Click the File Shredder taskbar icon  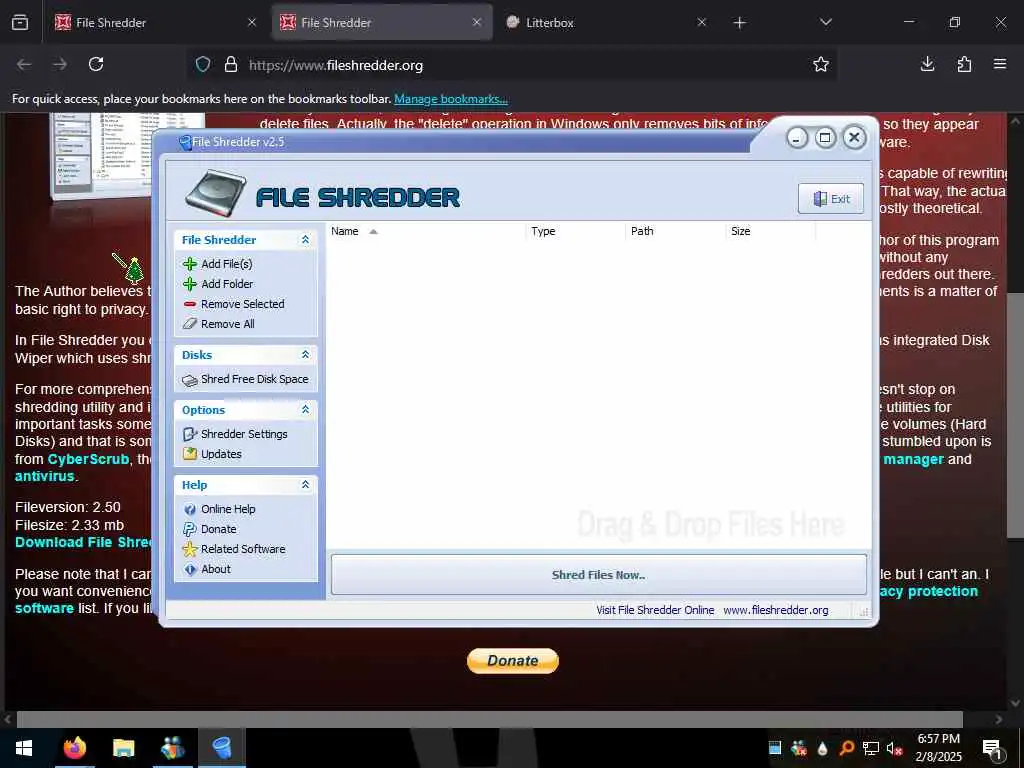(222, 748)
